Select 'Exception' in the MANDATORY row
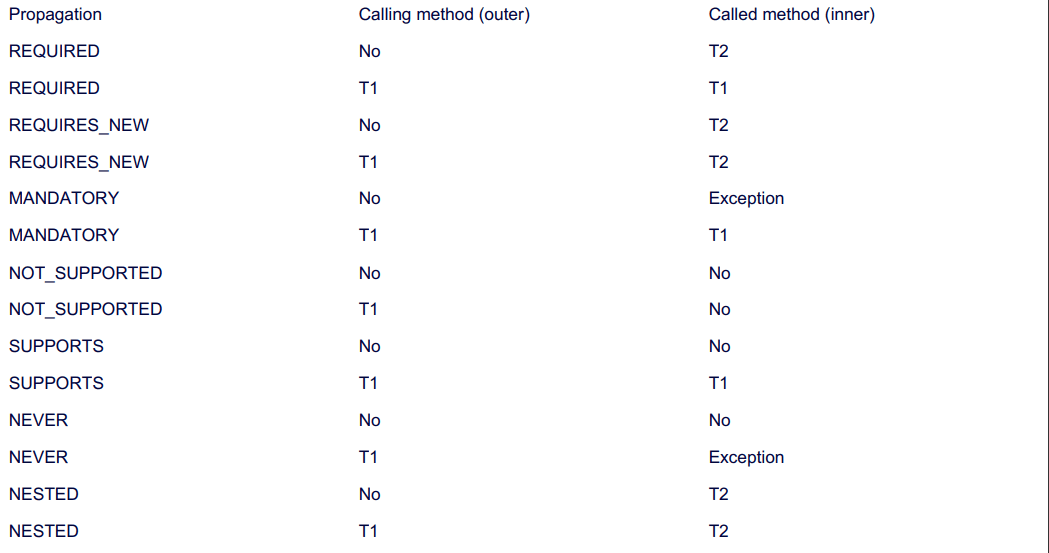The image size is (1049, 553). (x=747, y=199)
